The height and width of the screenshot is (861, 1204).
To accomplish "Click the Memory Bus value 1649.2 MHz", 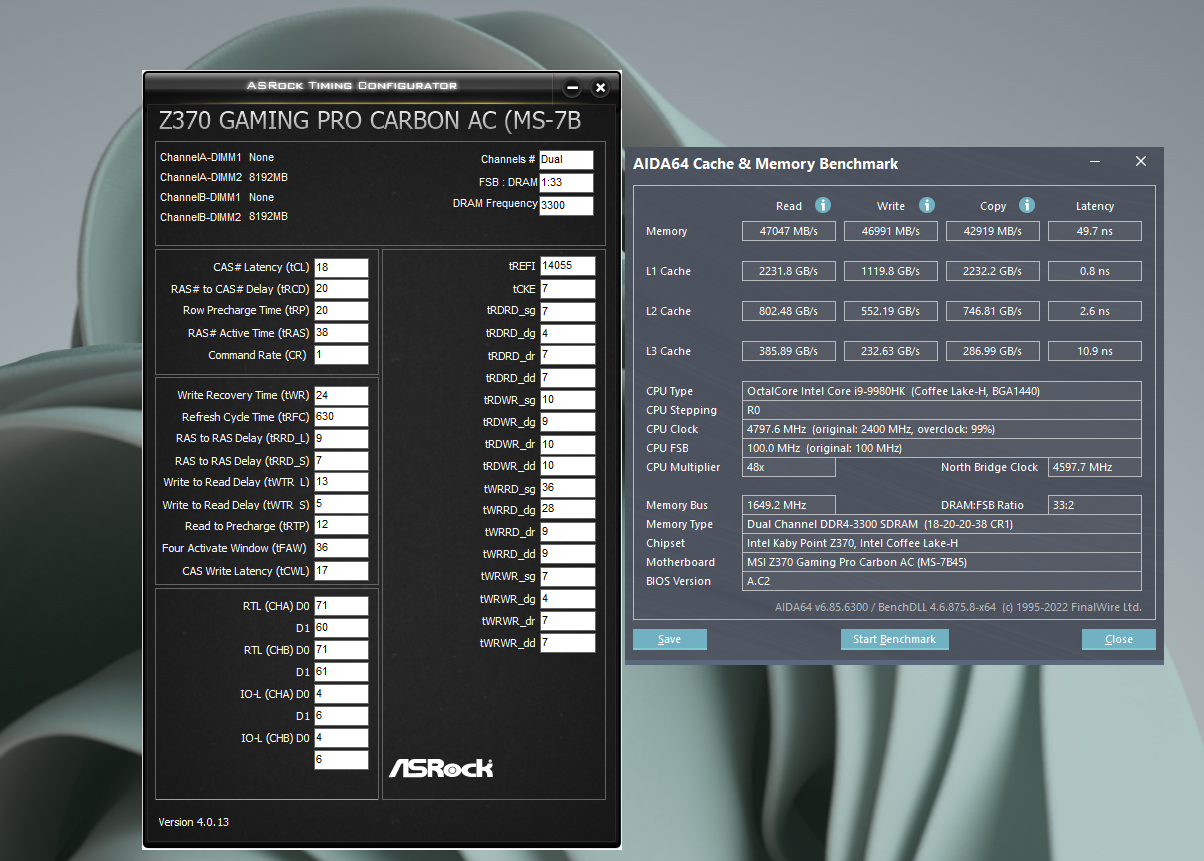I will (x=789, y=505).
